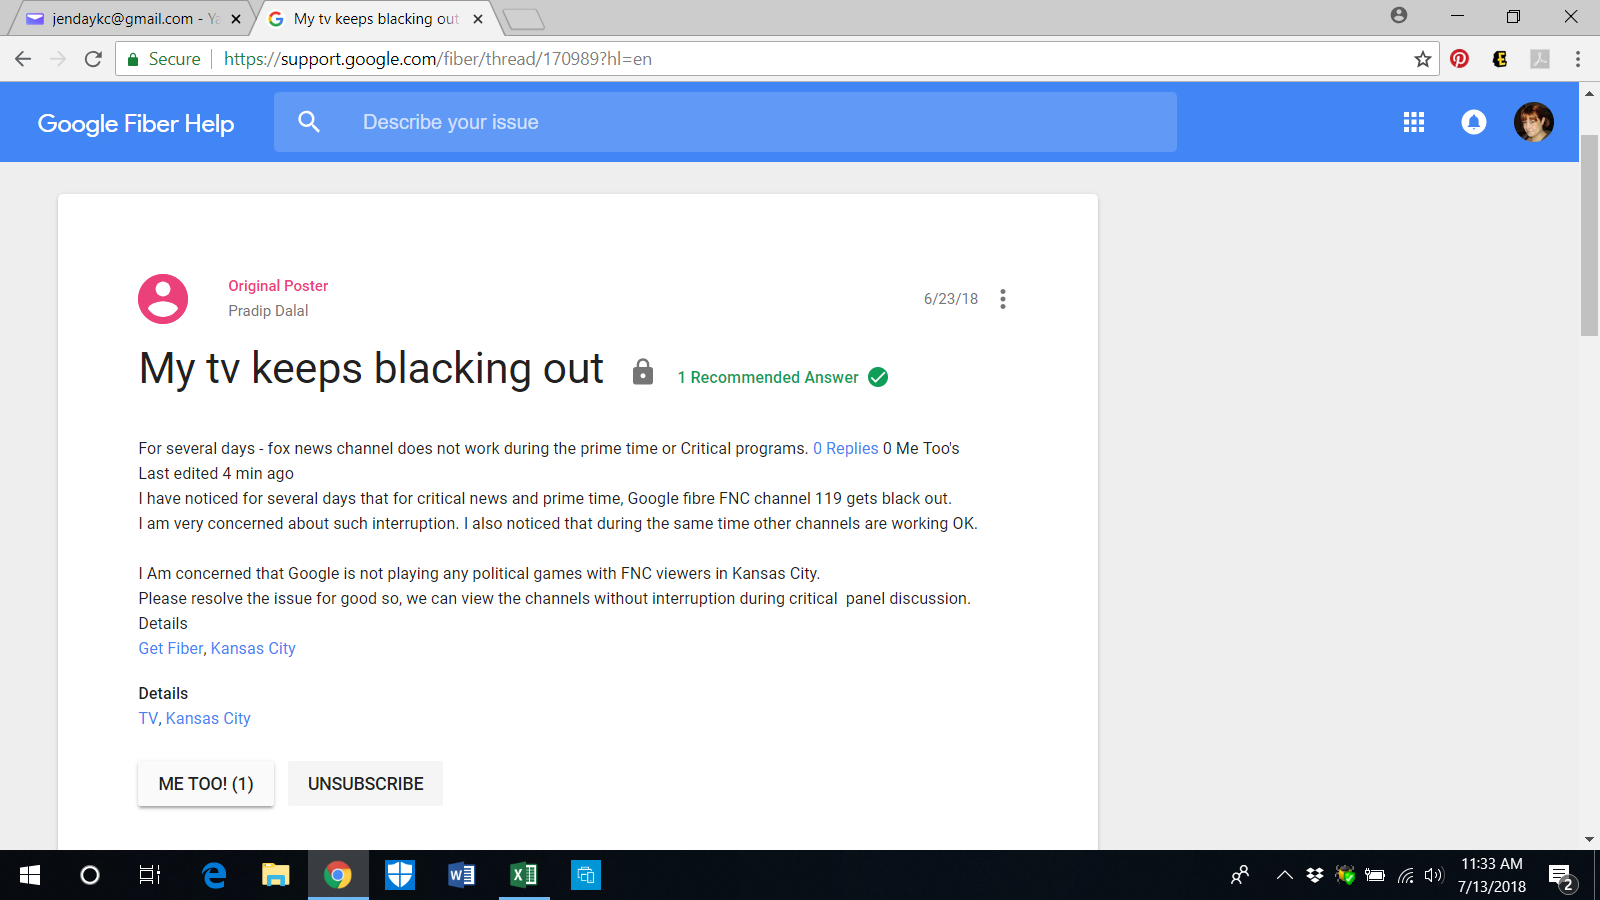Open the Google apps grid

click(x=1414, y=122)
